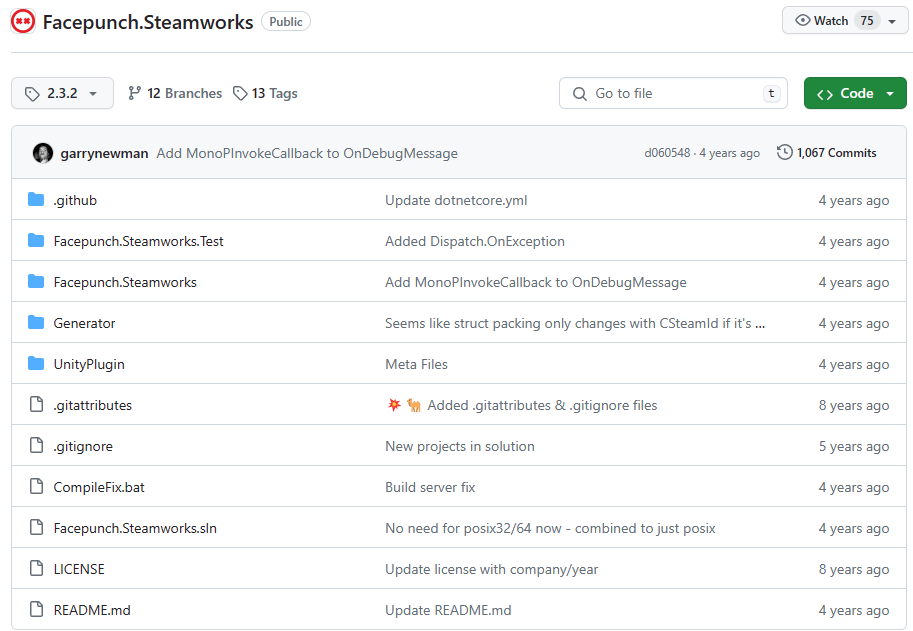Open the .gitignore file
The image size is (913, 631).
point(83,446)
